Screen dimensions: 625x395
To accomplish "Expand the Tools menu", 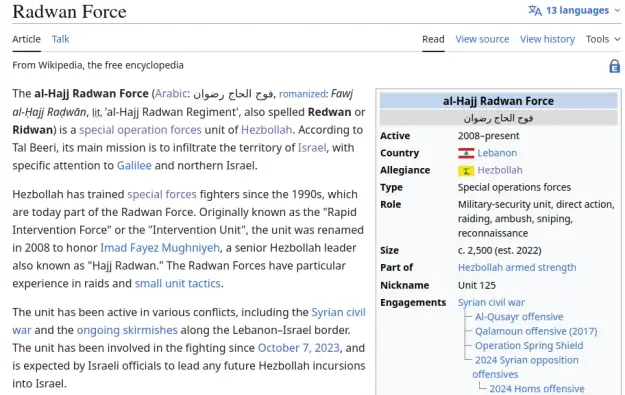I will [x=603, y=39].
